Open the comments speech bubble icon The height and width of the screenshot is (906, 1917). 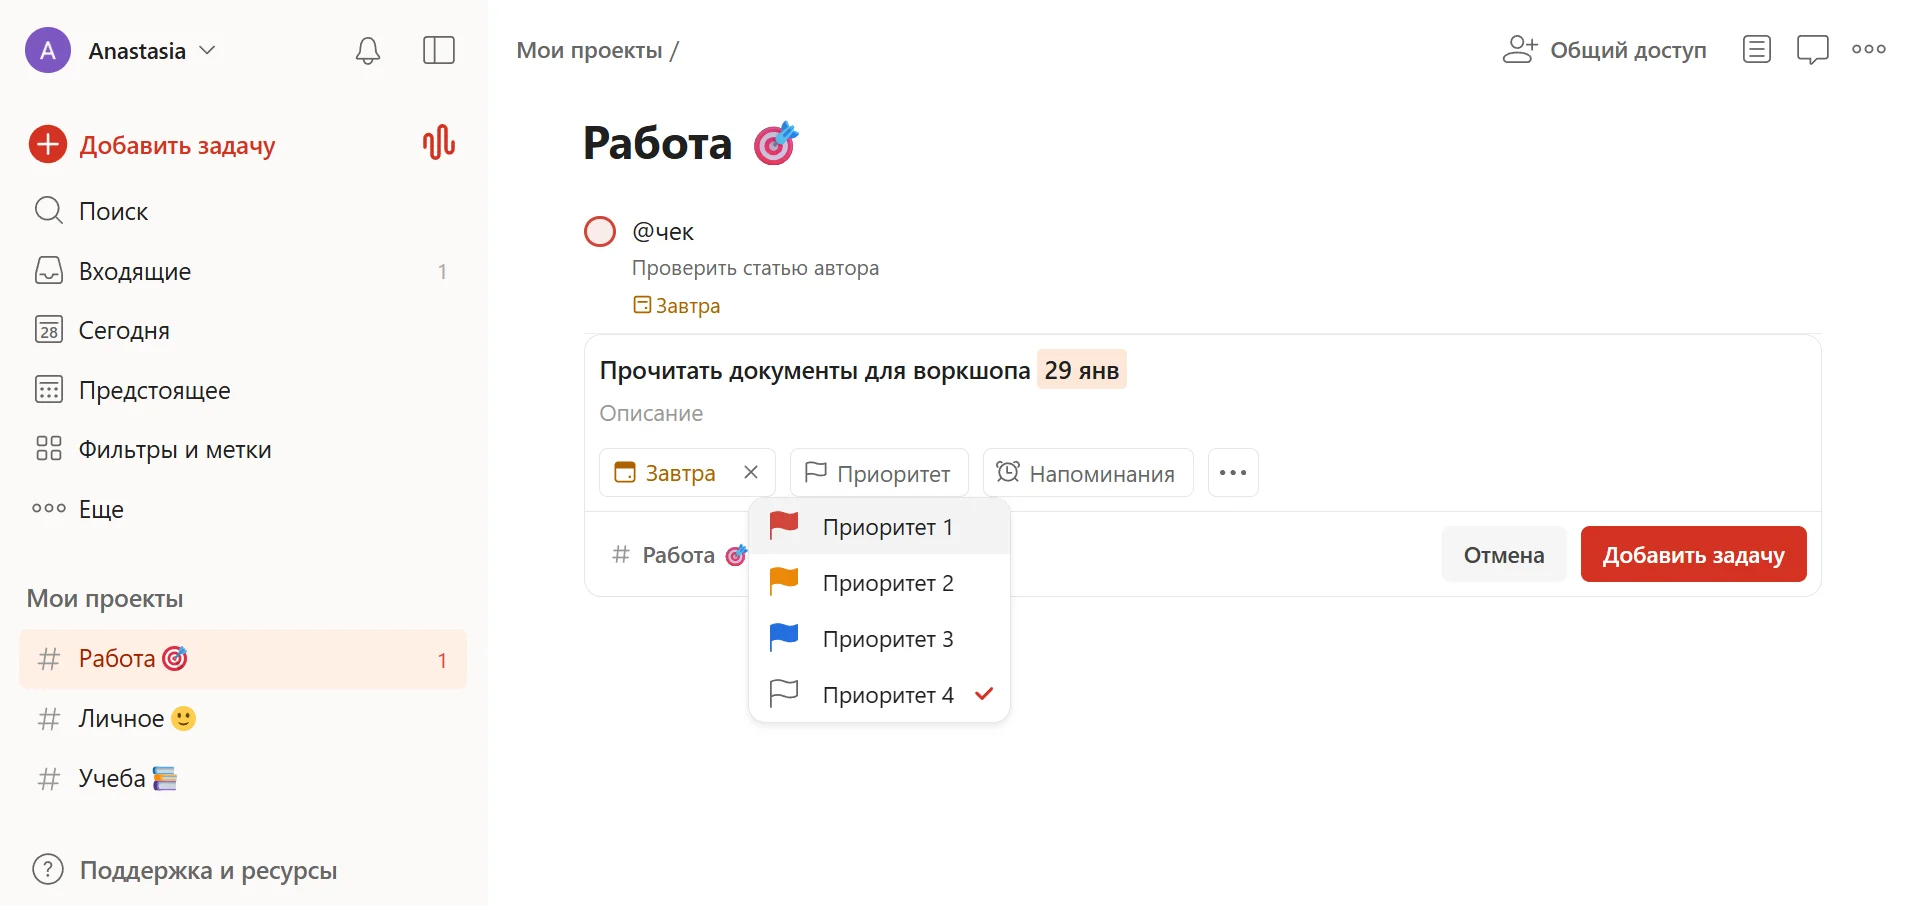click(x=1812, y=49)
